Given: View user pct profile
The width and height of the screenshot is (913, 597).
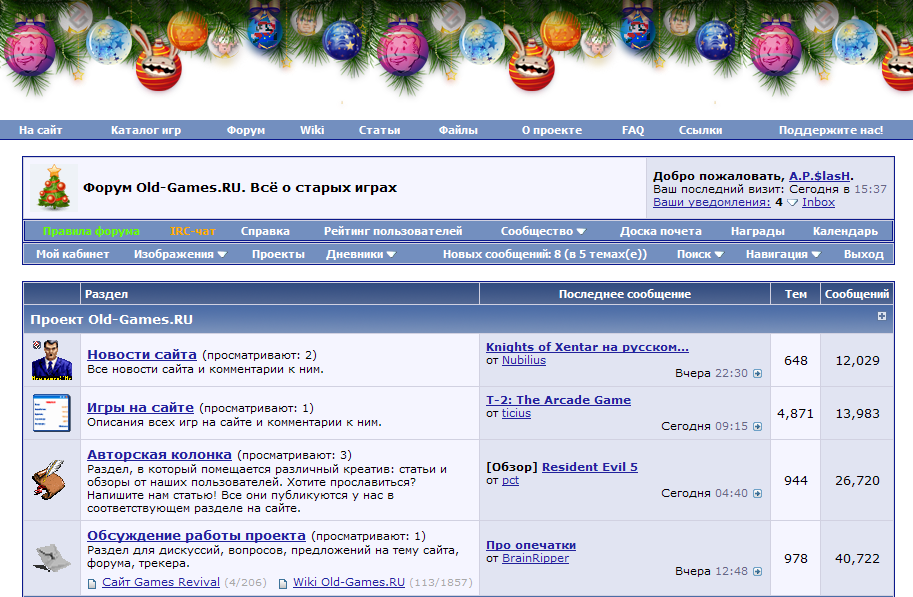Looking at the screenshot, I should pos(510,481).
